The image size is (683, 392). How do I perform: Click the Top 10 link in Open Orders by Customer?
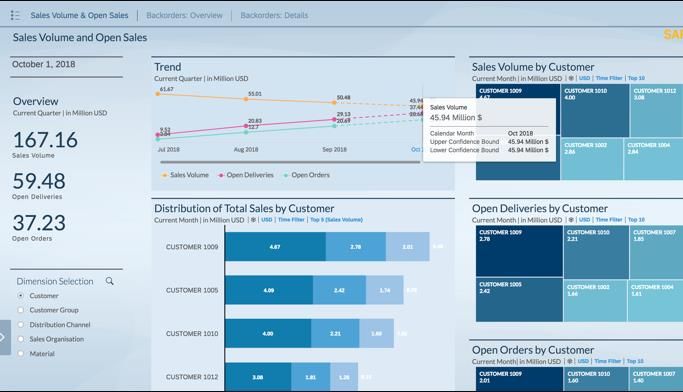click(x=635, y=362)
